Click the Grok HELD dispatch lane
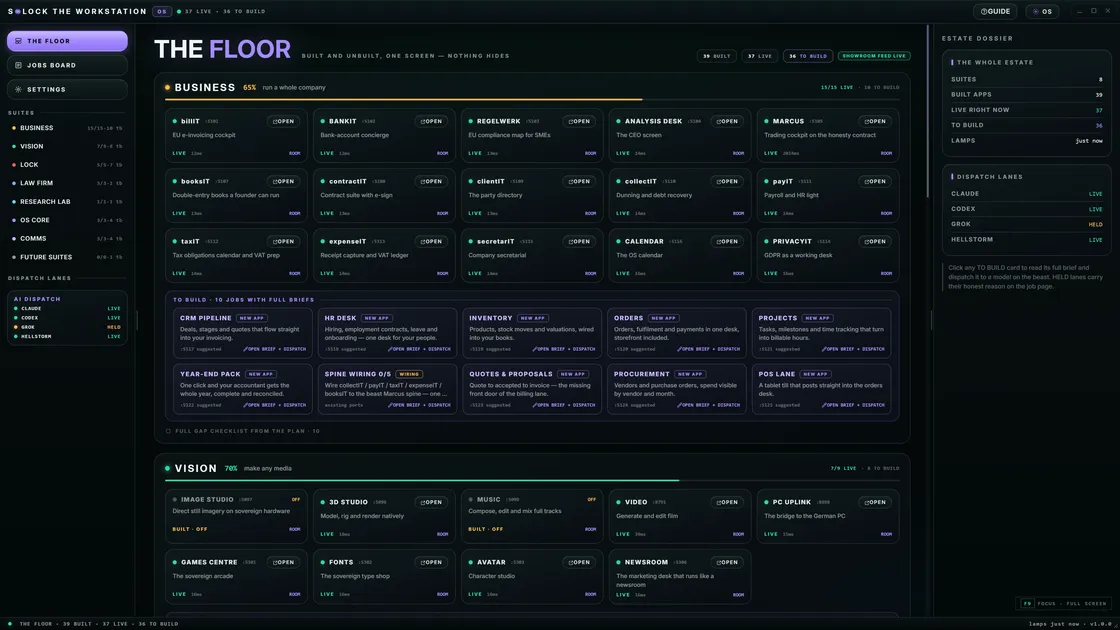The width and height of the screenshot is (1120, 630). (x=1026, y=224)
